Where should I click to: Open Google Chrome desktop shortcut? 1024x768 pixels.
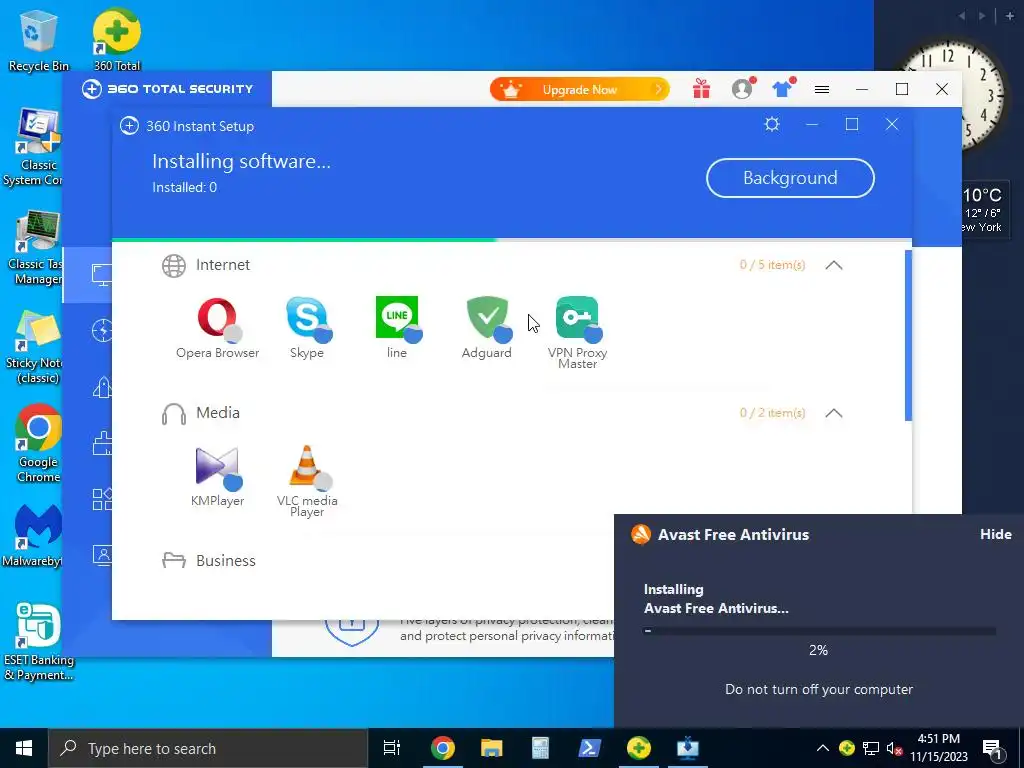tap(39, 444)
